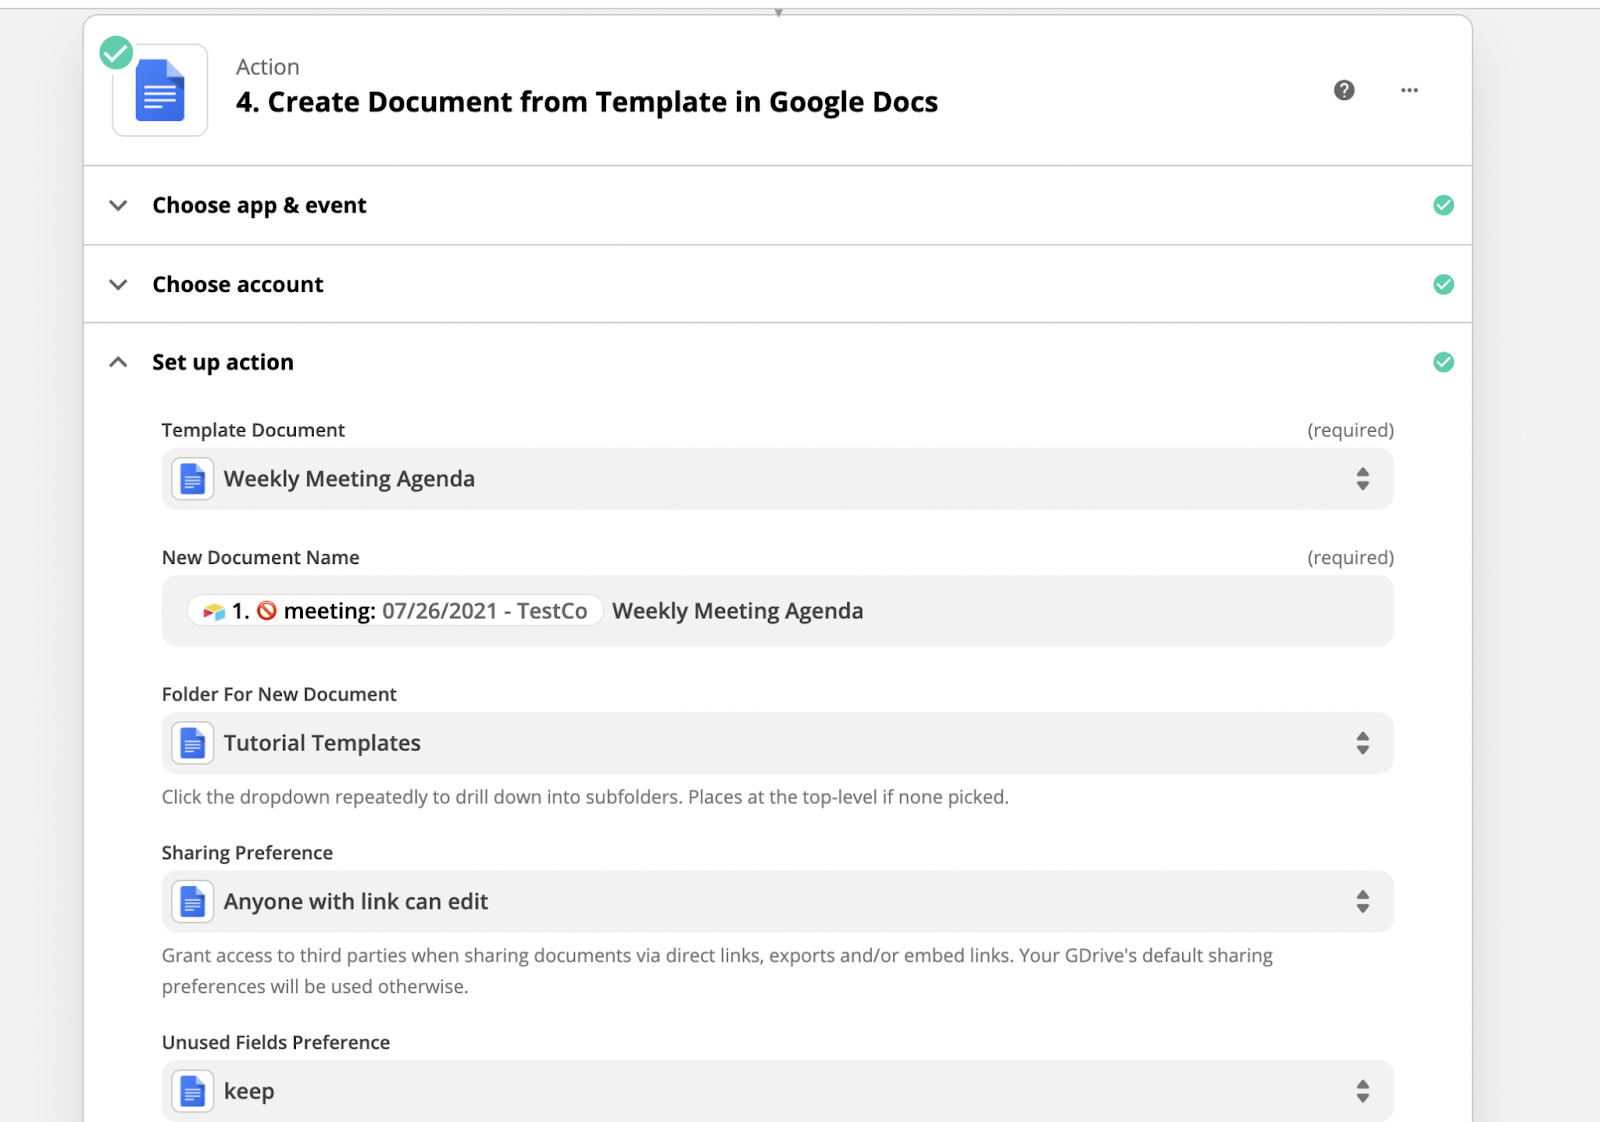
Task: Expand the Choose account section
Action: [118, 284]
